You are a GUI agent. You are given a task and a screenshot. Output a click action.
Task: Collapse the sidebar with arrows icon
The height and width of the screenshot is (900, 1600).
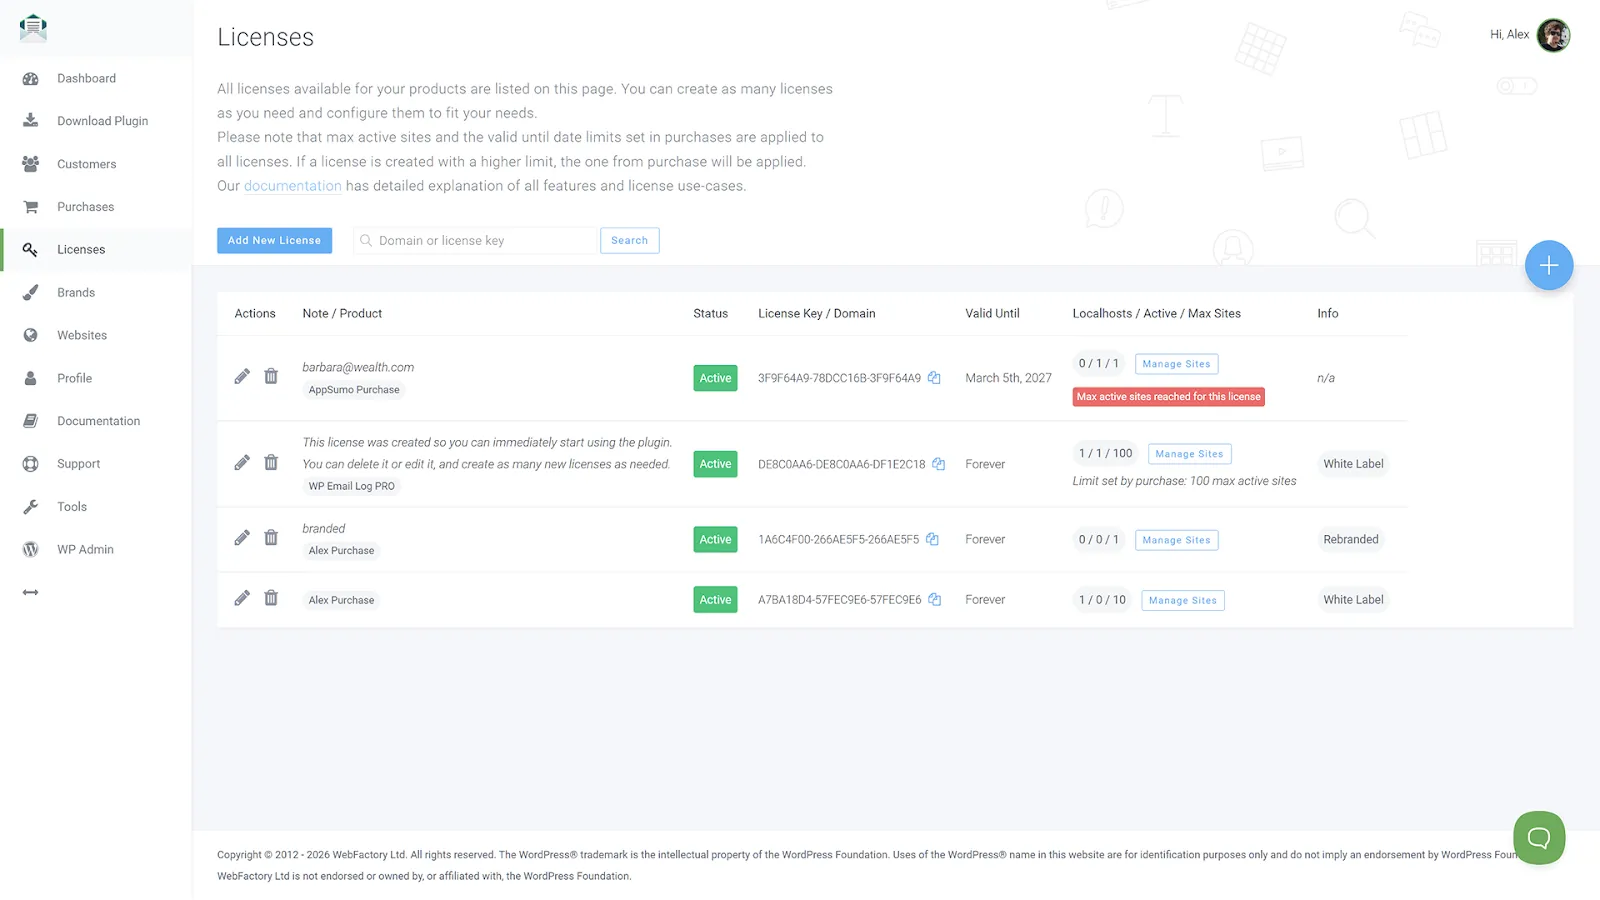pyautogui.click(x=31, y=593)
